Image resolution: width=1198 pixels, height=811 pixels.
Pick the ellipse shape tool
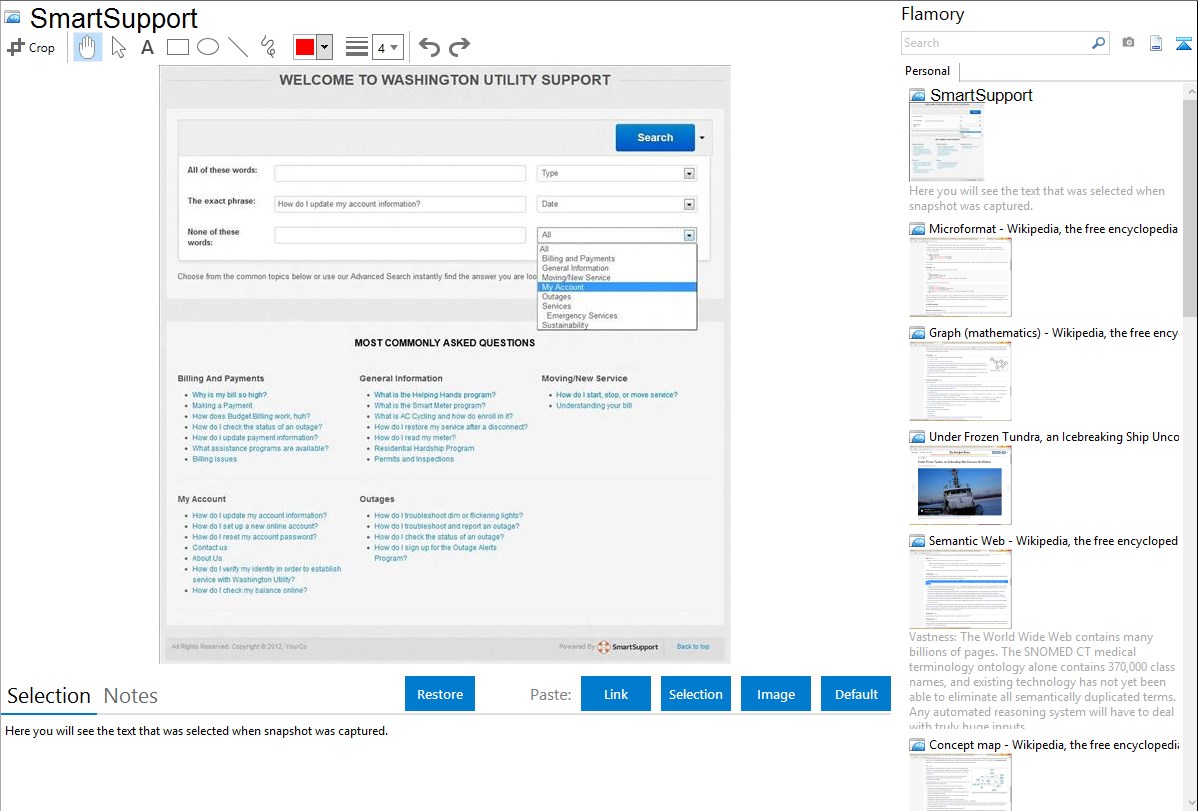208,47
